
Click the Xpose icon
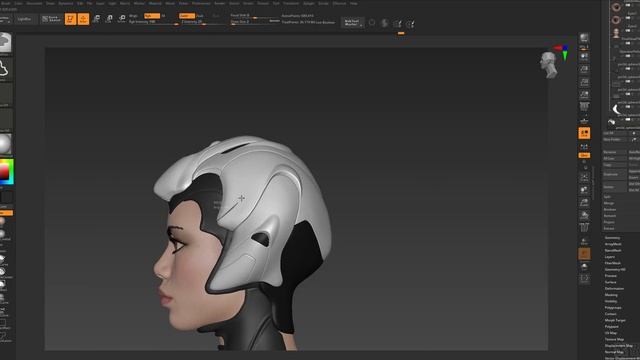[584, 279]
